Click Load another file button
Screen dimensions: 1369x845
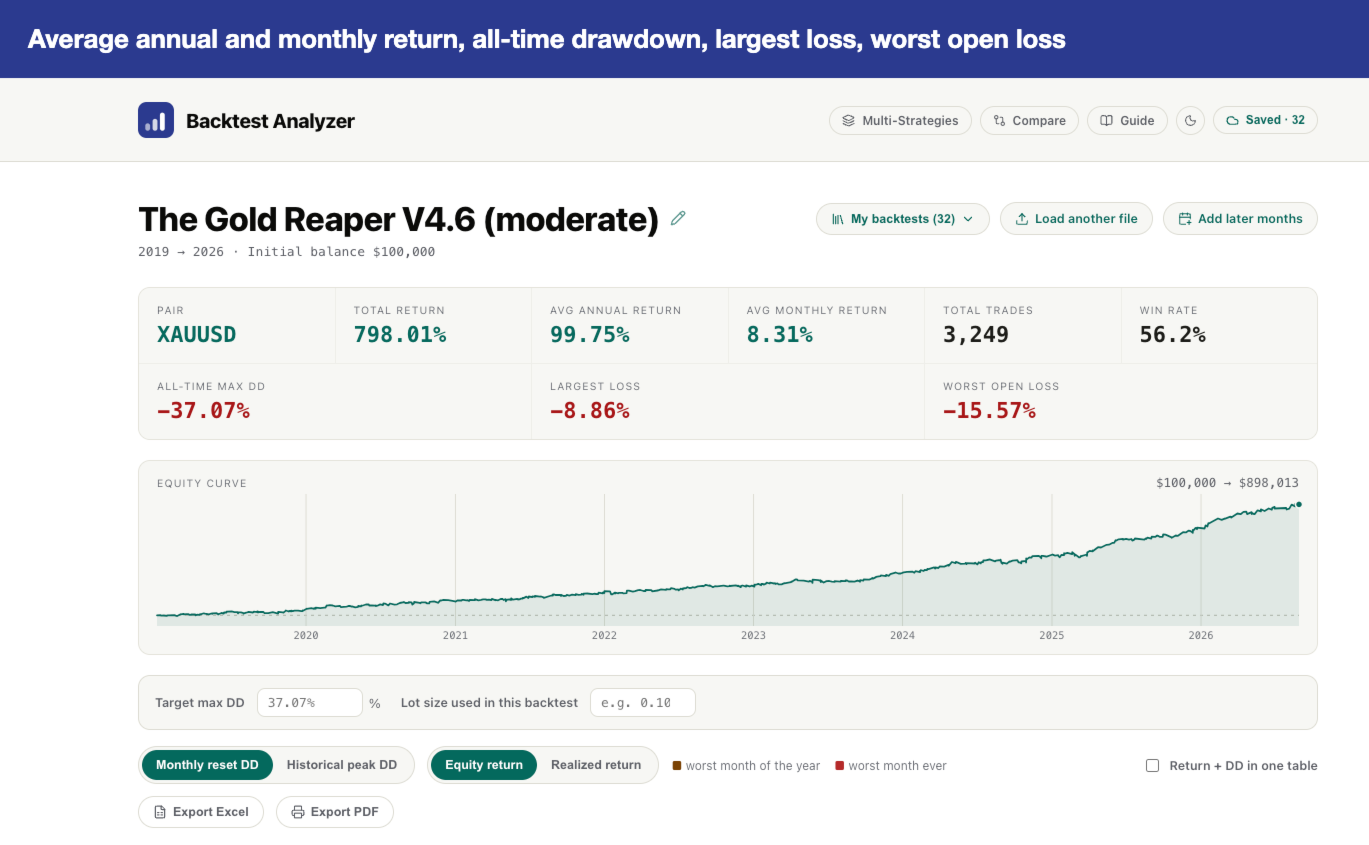1076,219
